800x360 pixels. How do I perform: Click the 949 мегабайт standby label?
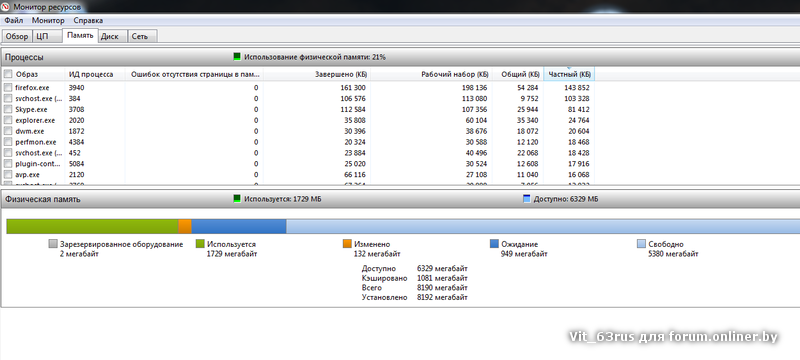click(524, 254)
